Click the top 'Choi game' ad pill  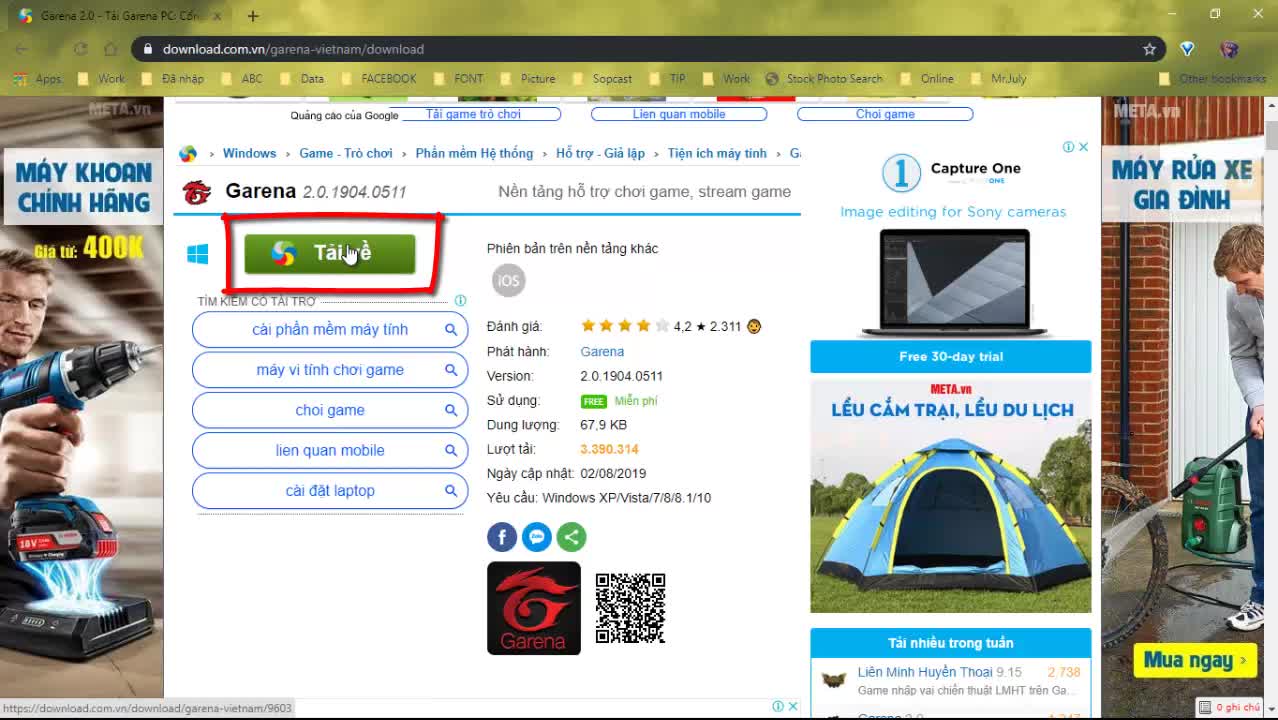885,114
